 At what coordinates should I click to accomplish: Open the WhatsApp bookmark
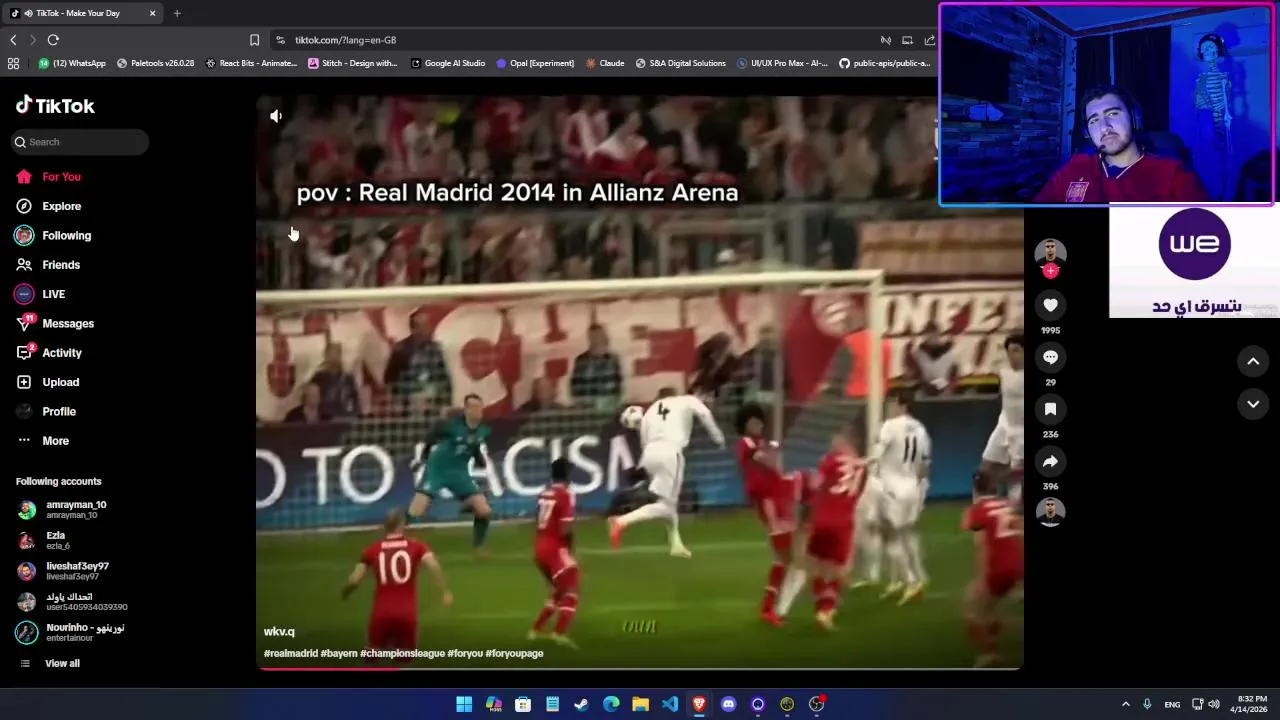coord(71,63)
